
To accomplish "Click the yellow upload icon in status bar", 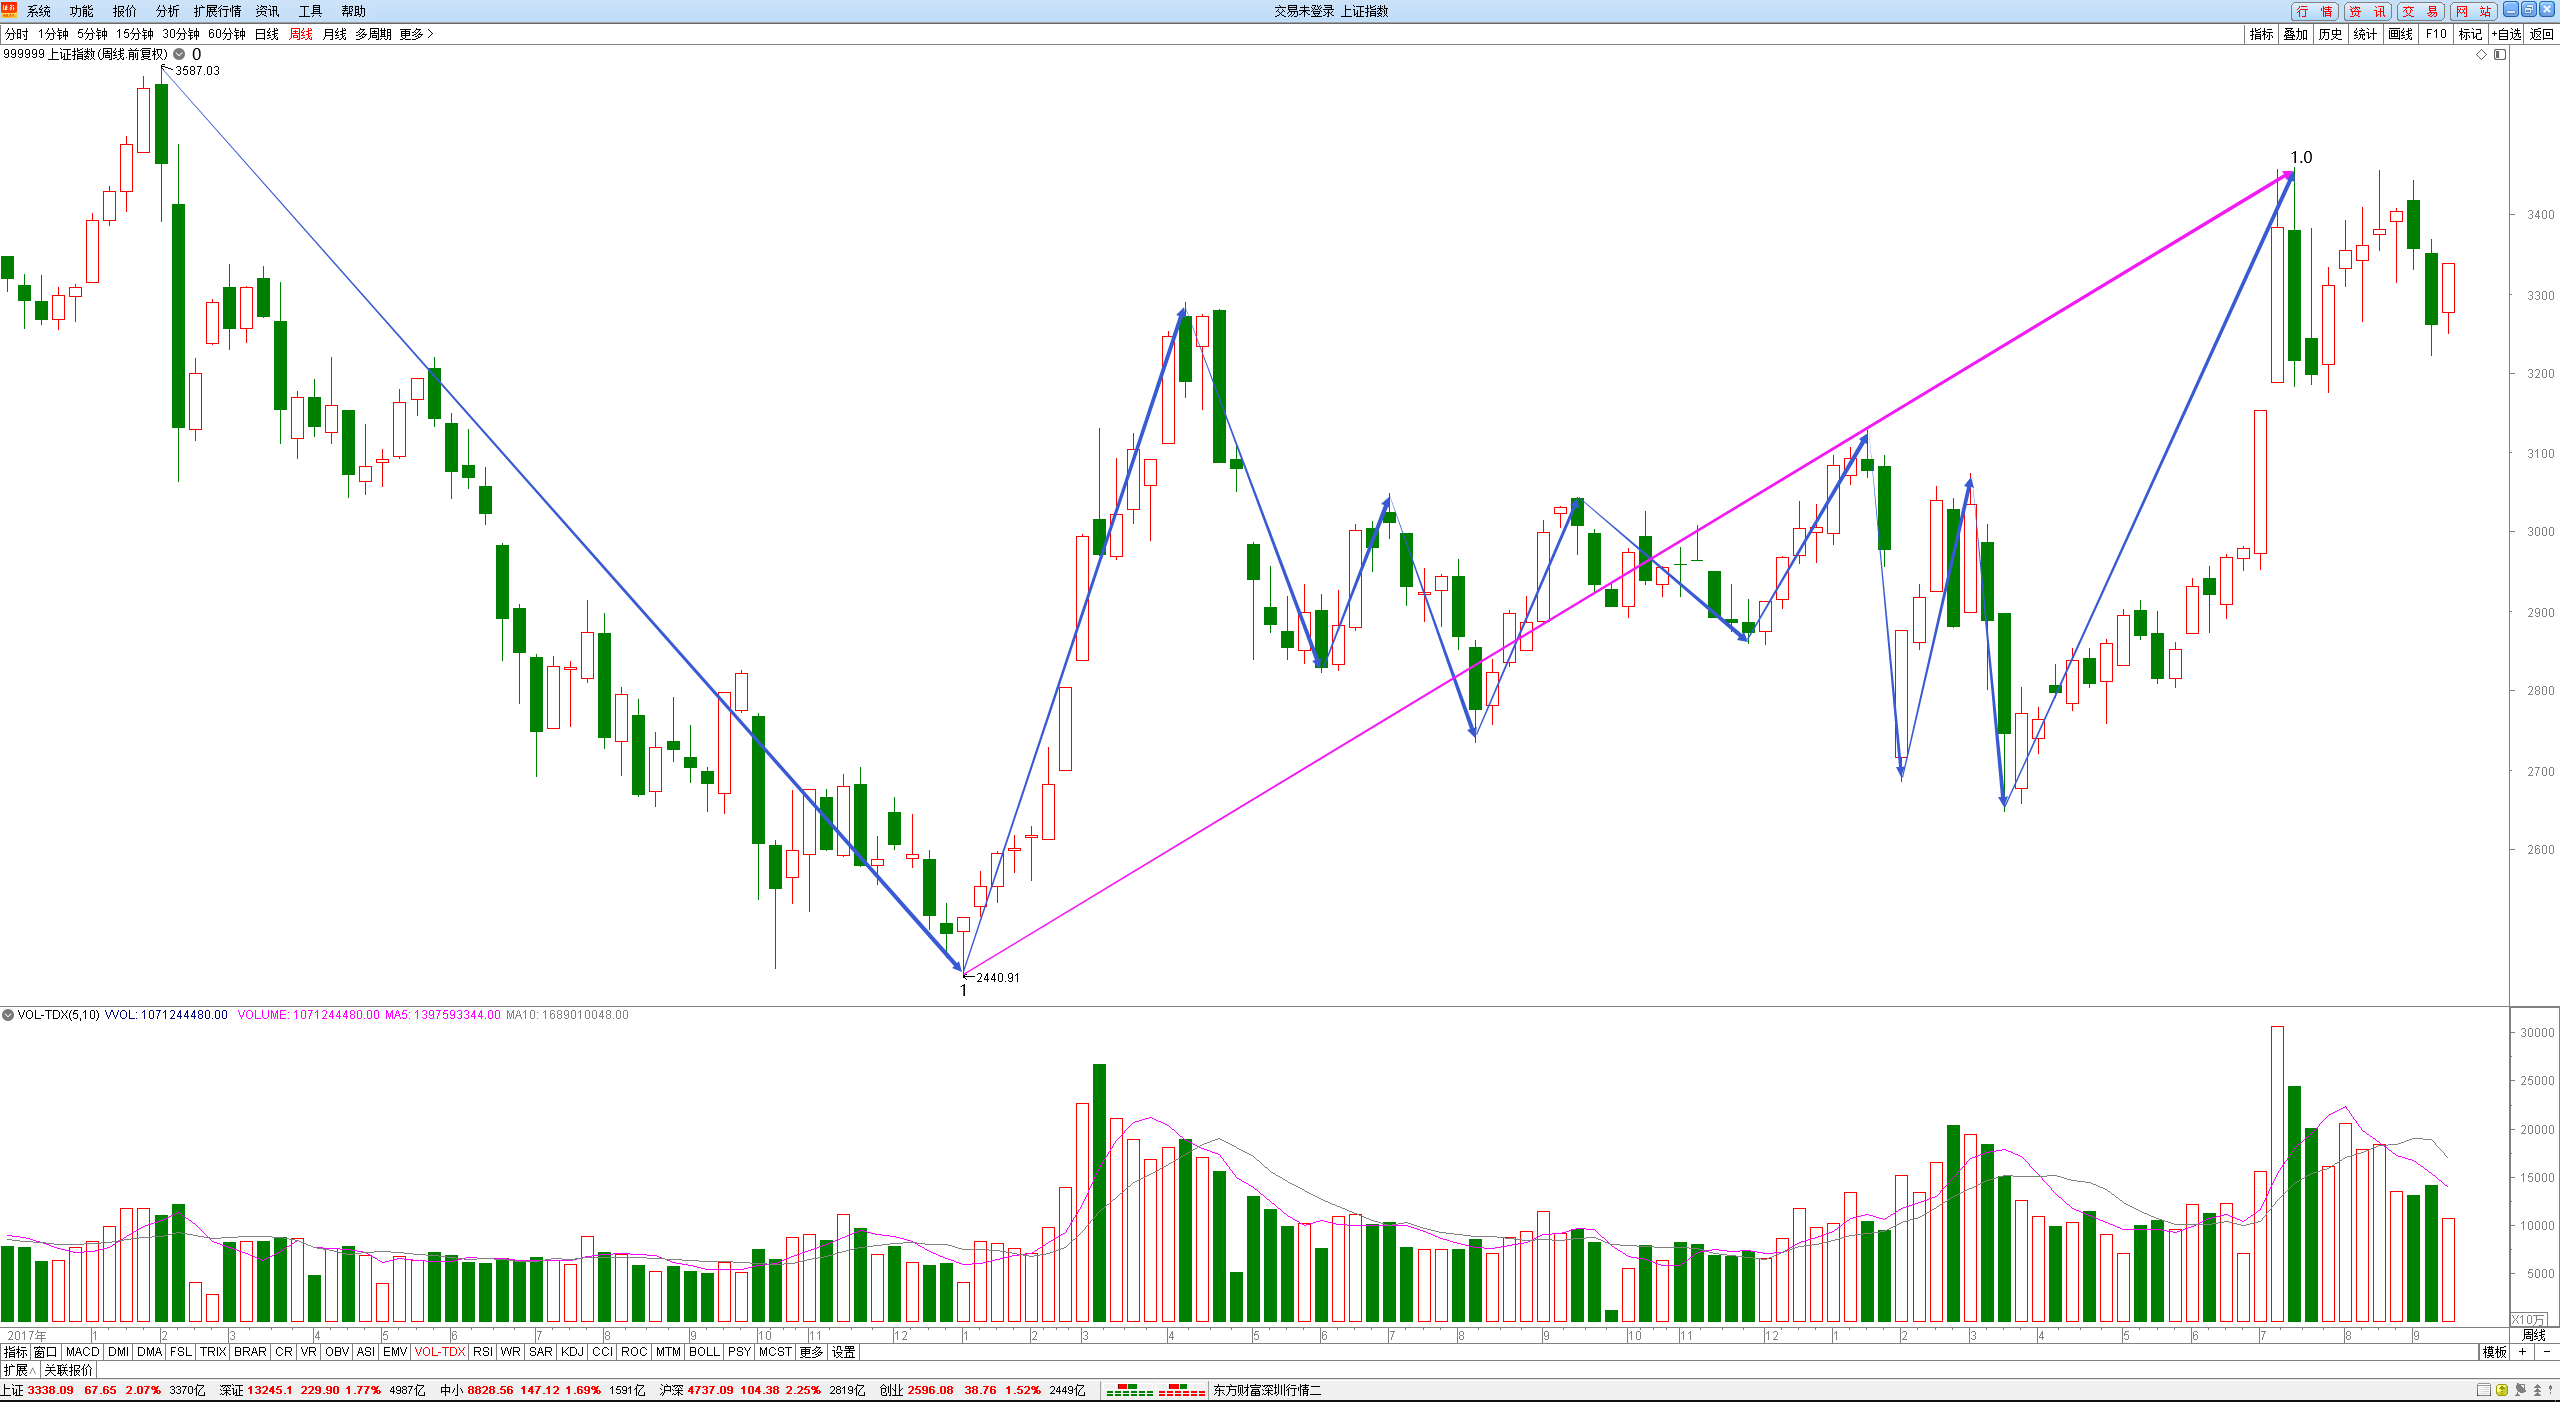I will [2502, 1390].
